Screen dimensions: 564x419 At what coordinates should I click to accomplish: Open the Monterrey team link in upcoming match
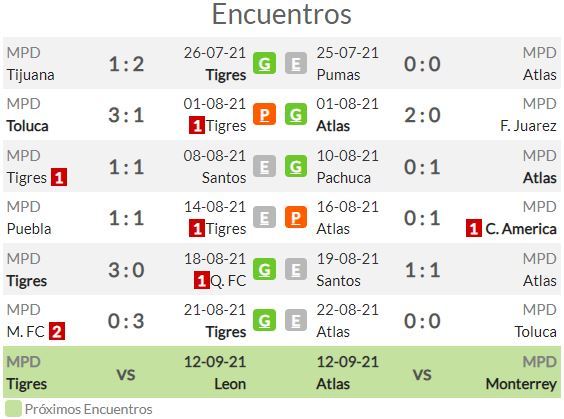(521, 384)
